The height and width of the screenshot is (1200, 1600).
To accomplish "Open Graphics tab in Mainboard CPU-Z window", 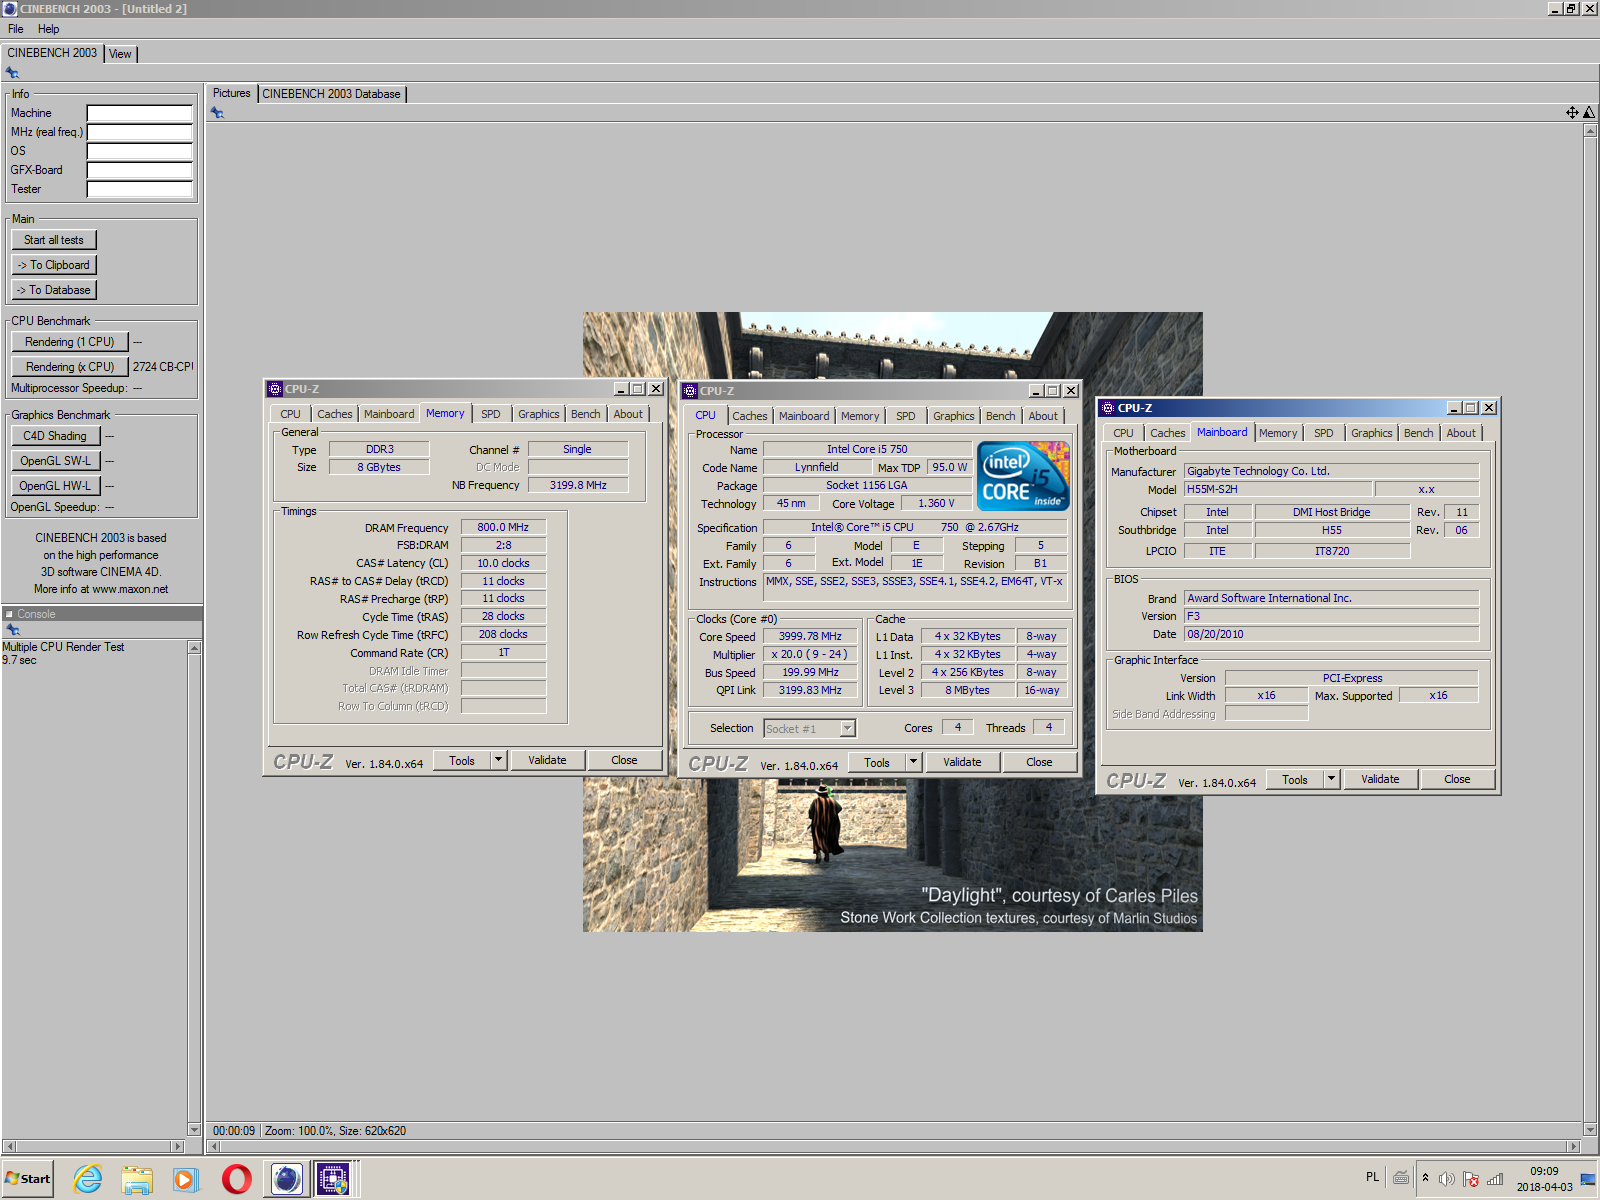I will click(1372, 433).
